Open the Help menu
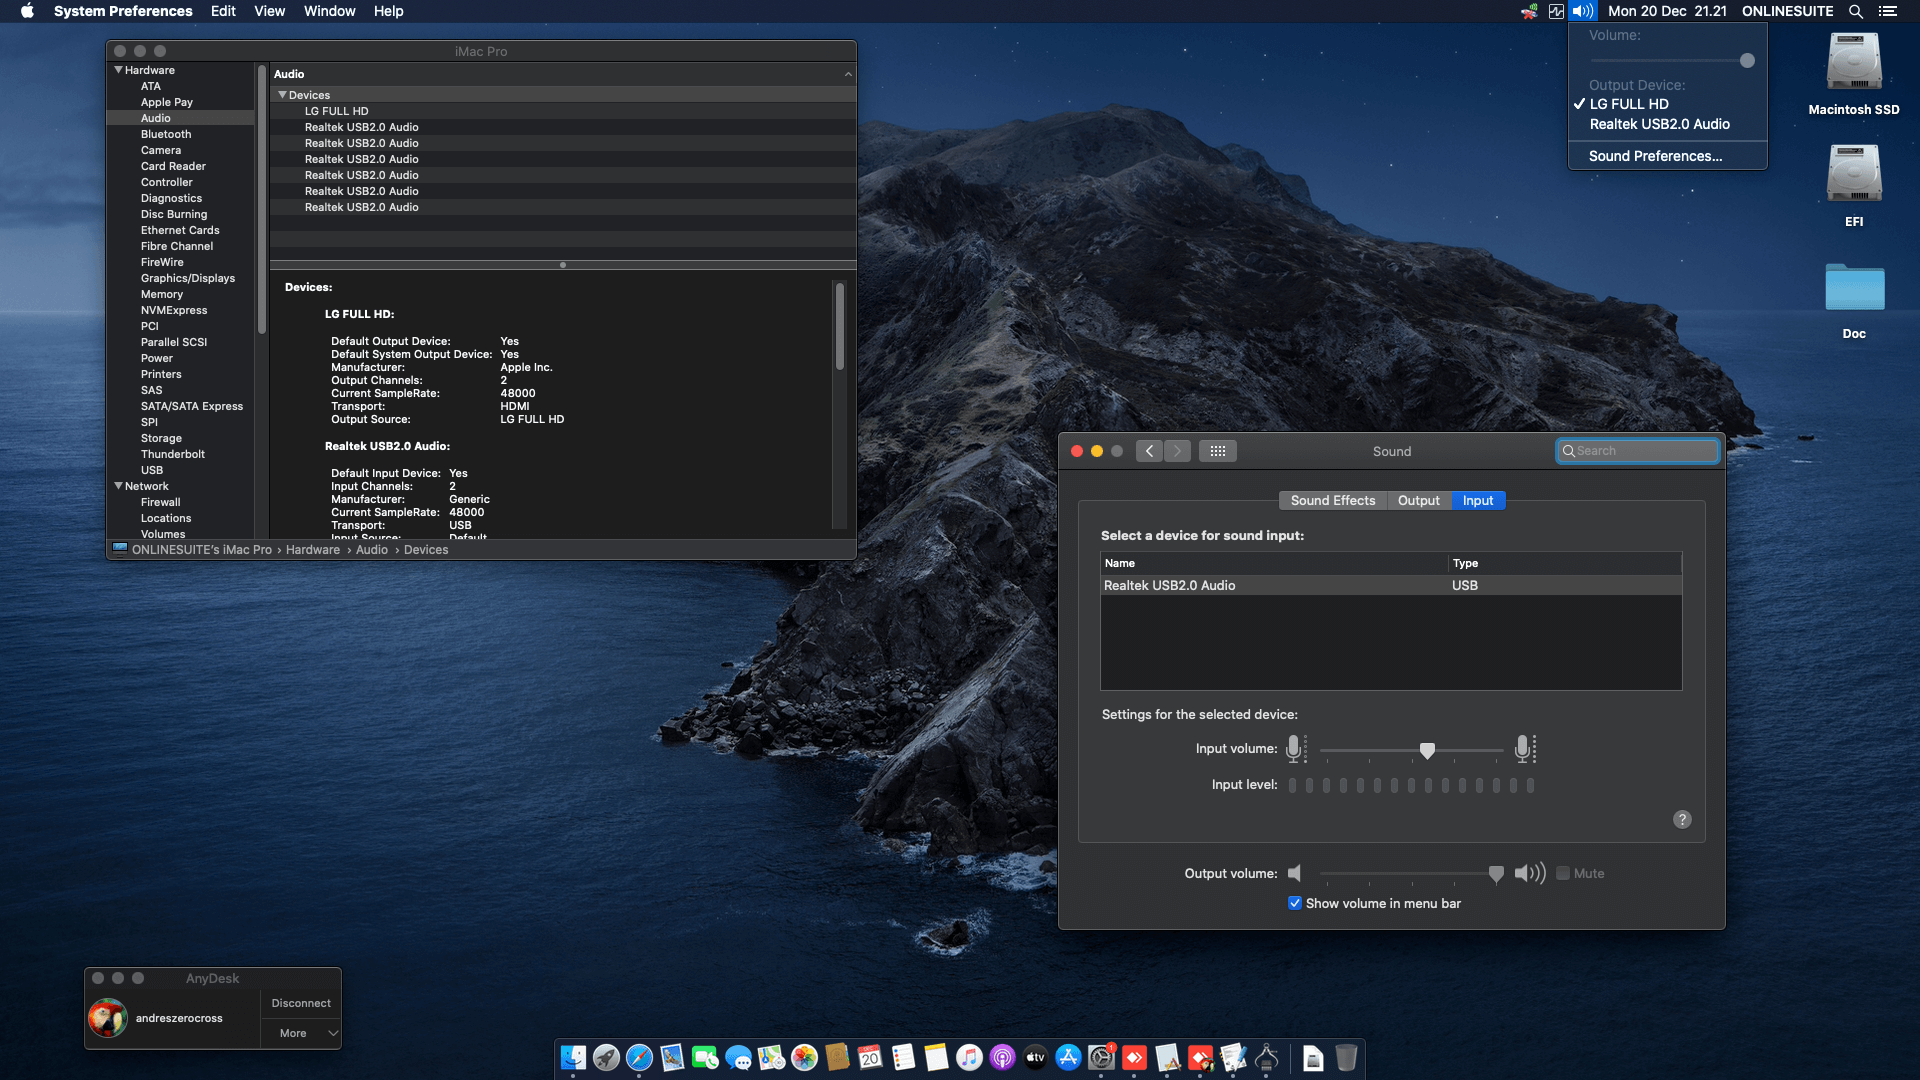The width and height of the screenshot is (1920, 1080). (389, 11)
